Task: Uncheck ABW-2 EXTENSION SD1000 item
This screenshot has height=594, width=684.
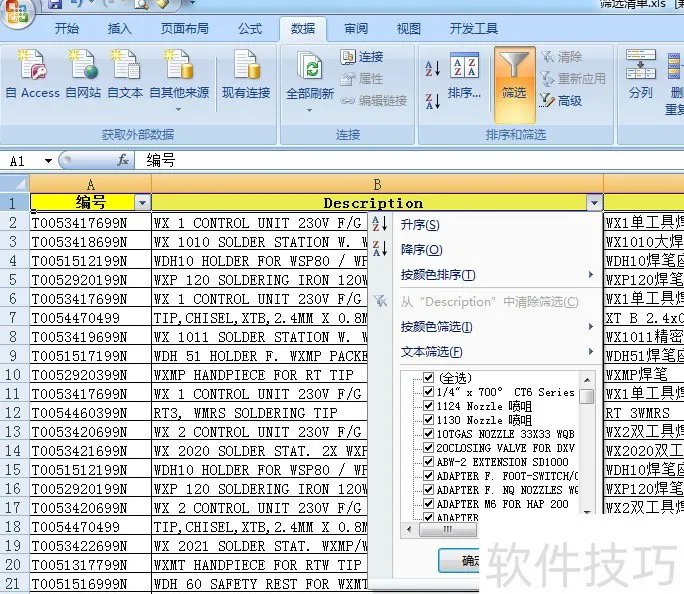Action: pos(428,461)
